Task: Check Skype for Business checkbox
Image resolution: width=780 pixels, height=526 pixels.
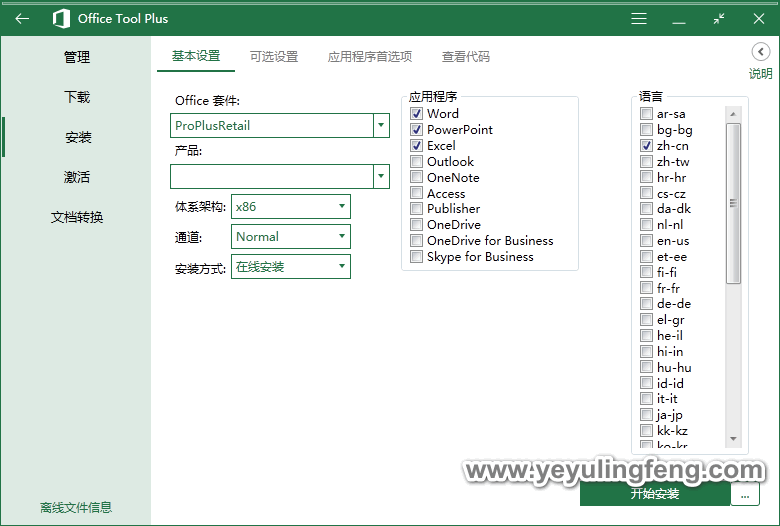Action: tap(416, 257)
